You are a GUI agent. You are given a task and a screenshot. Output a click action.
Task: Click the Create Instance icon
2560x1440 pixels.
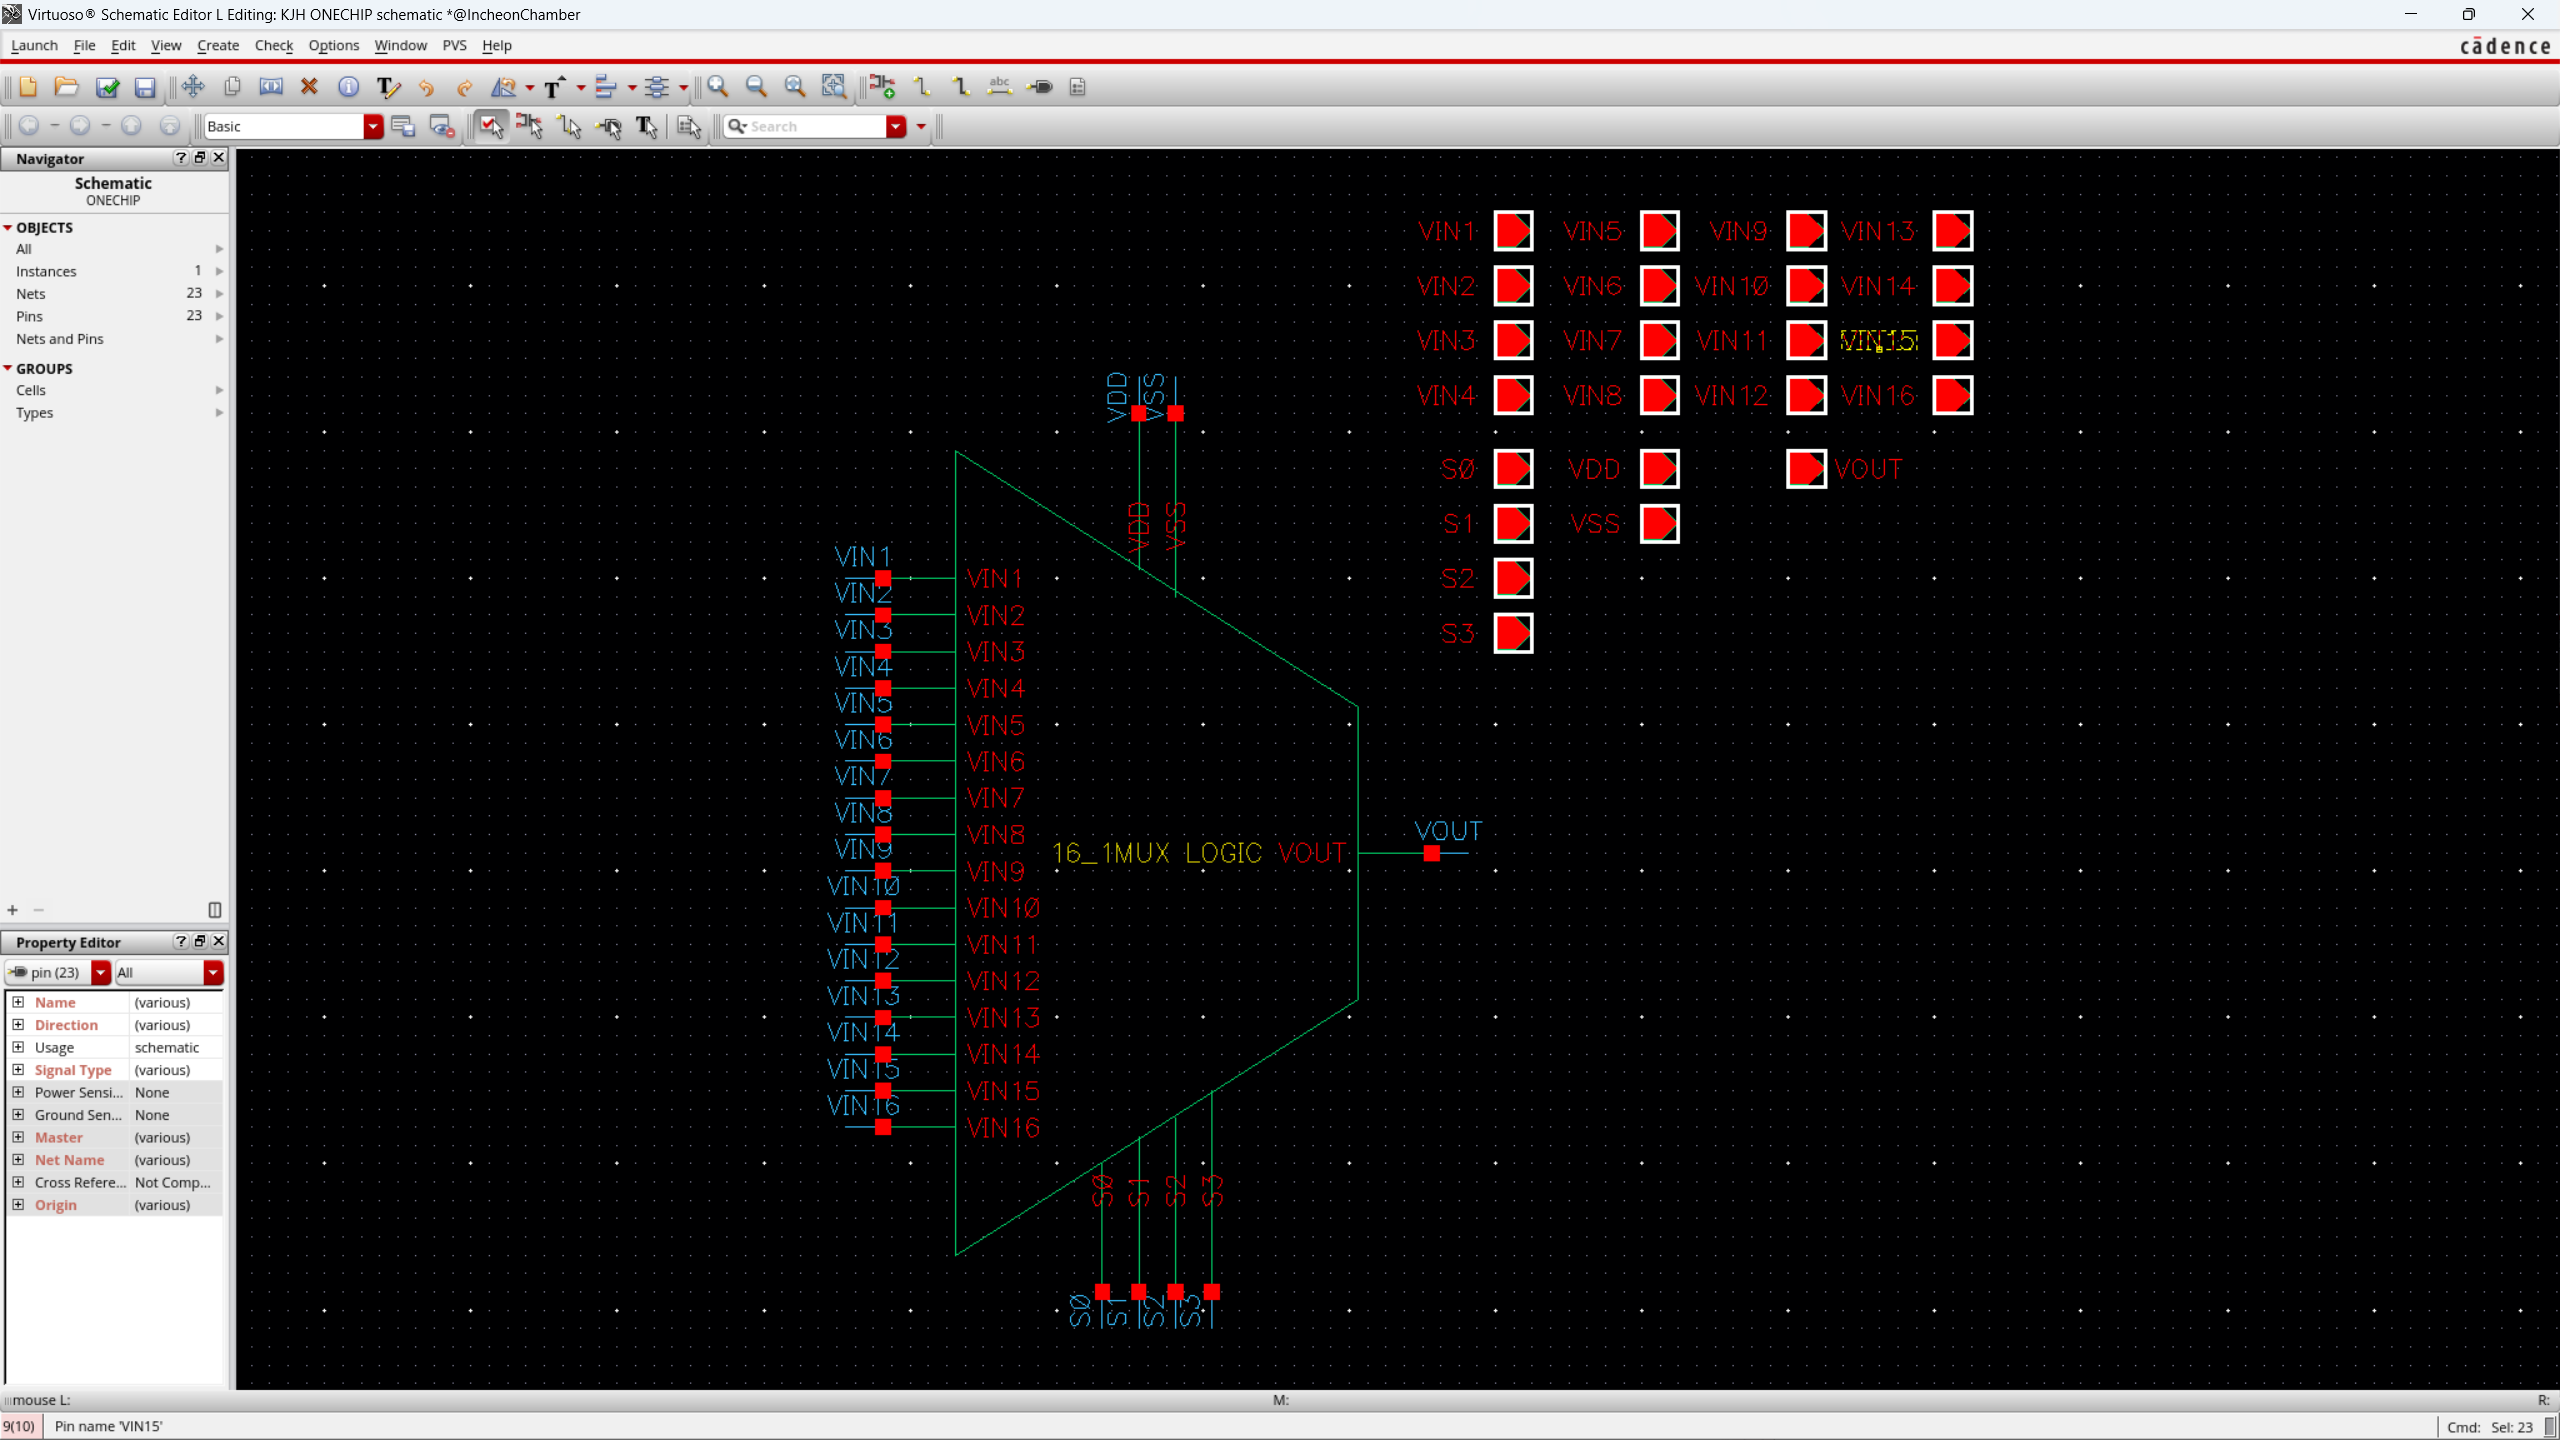point(882,87)
